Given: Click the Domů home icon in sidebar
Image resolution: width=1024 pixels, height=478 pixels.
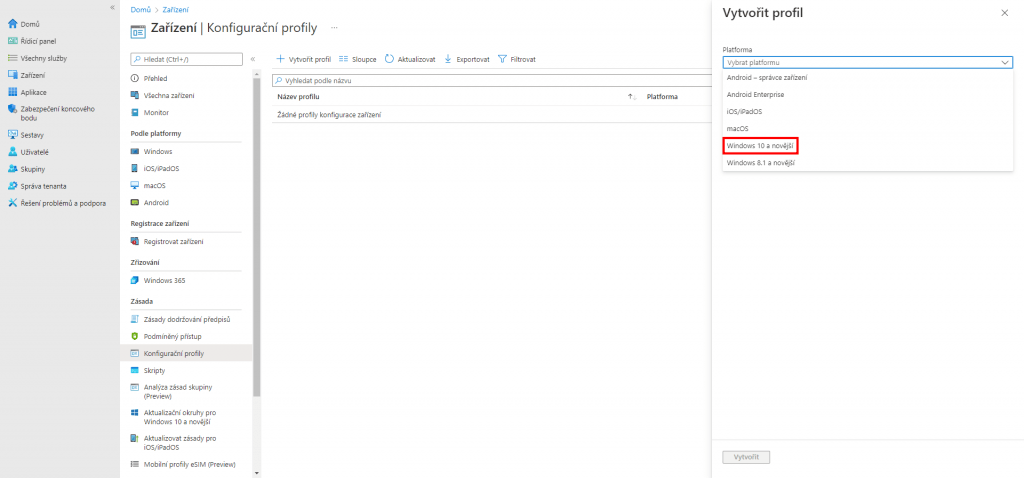Looking at the screenshot, I should (13, 23).
